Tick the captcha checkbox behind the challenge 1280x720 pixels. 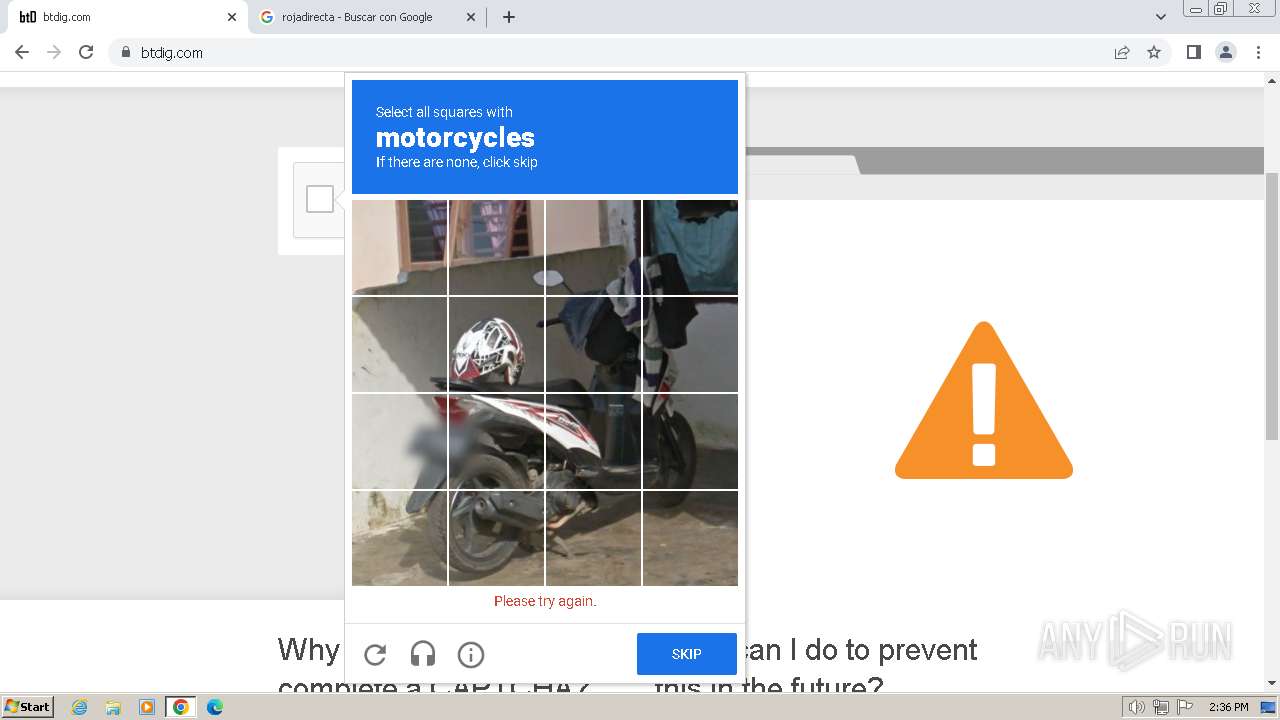[320, 199]
